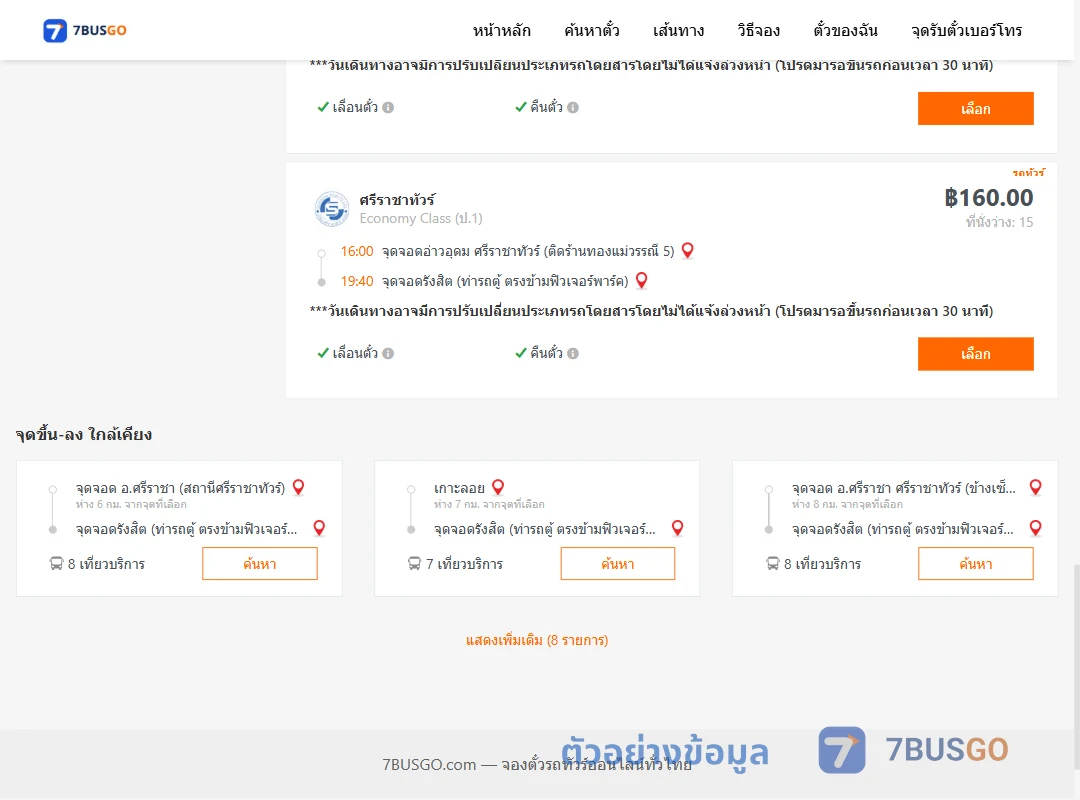Info icon beside คืนตั๋ว on ศรีราชาทัวร์ card

pos(573,353)
